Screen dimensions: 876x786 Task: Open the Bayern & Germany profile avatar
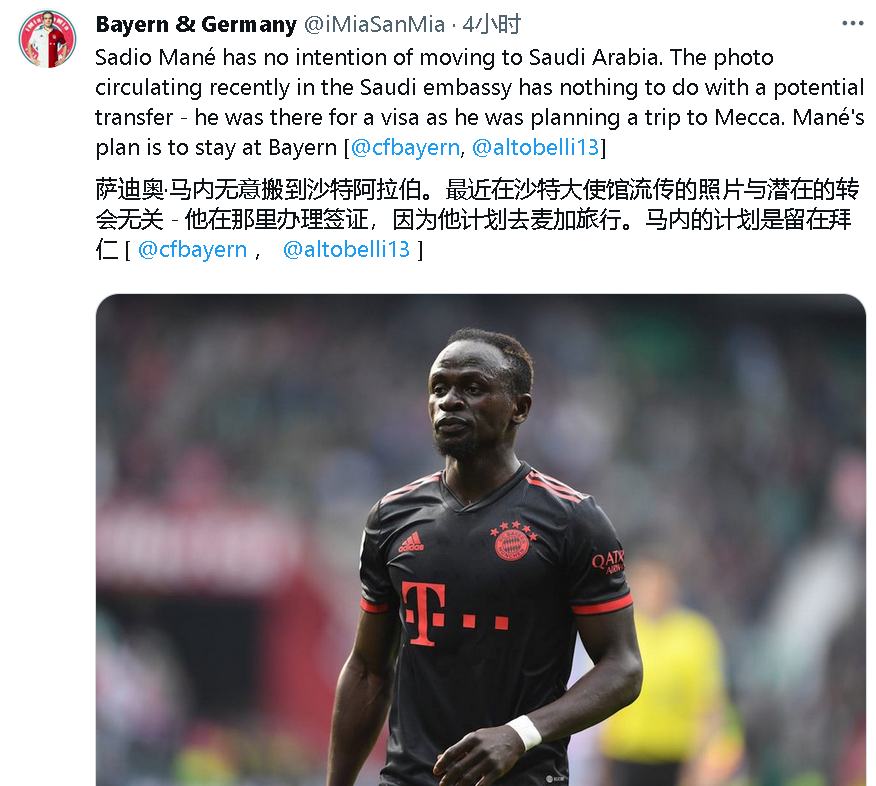47,39
